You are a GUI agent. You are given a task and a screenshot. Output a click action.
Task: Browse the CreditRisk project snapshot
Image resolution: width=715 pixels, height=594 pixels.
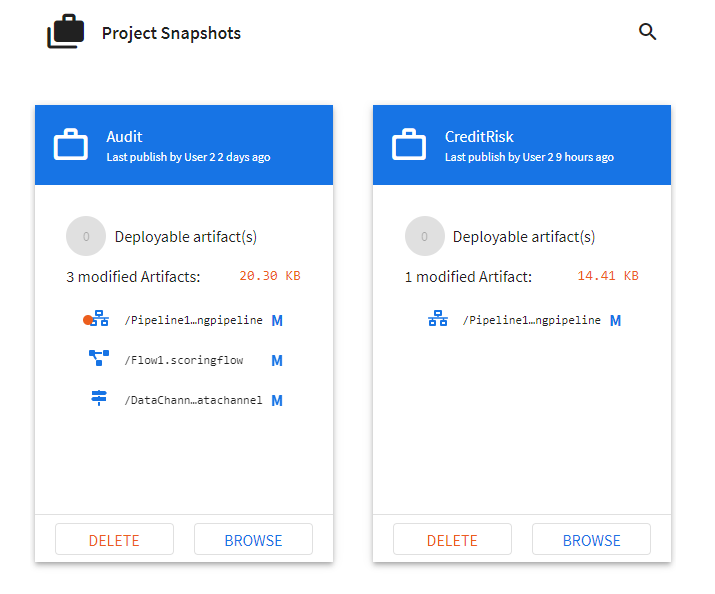click(x=591, y=539)
